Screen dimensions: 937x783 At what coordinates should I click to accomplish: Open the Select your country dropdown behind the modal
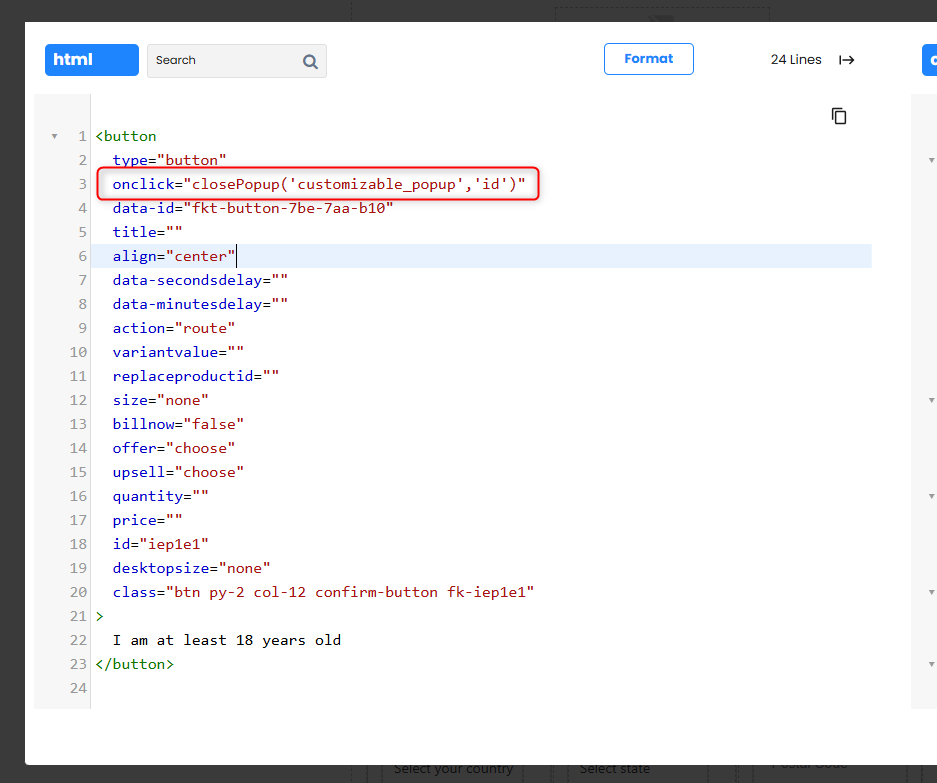(x=453, y=770)
